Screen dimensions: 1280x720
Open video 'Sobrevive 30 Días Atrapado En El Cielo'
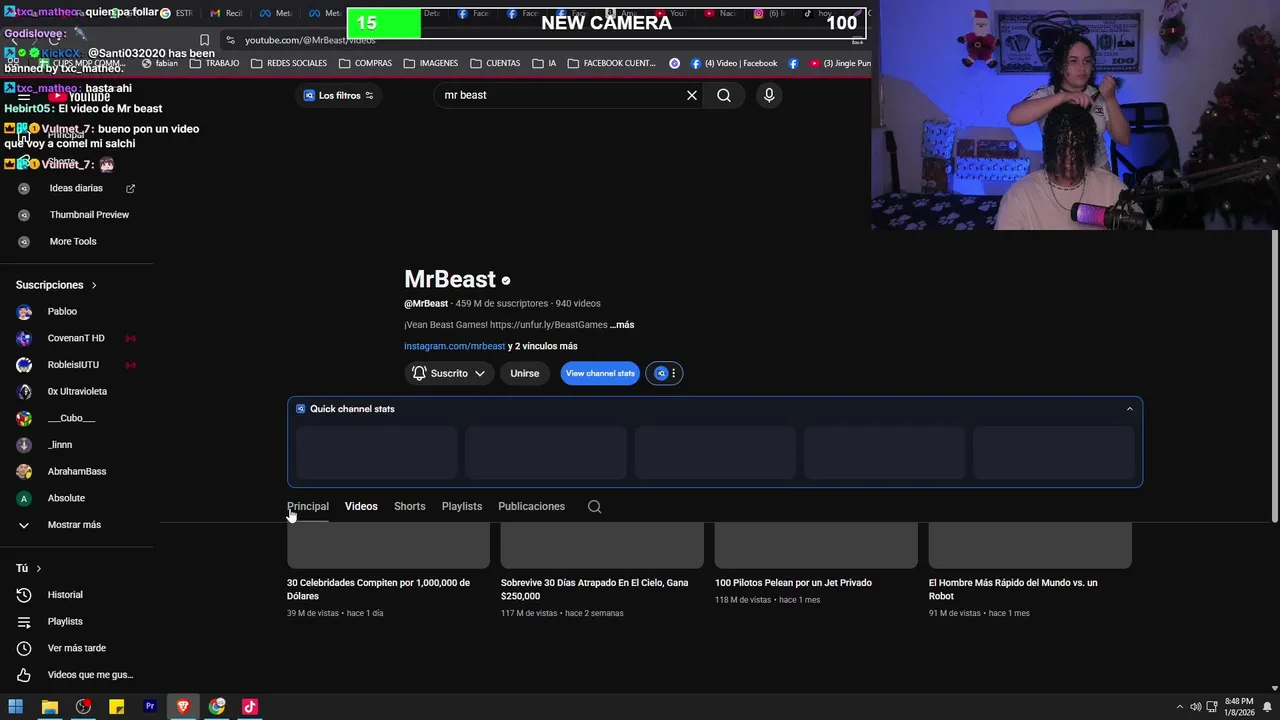[594, 589]
